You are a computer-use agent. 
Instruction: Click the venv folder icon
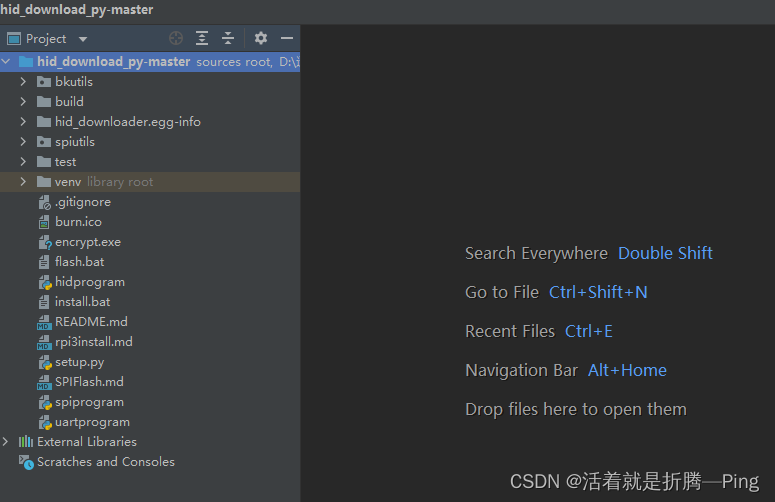pos(44,182)
